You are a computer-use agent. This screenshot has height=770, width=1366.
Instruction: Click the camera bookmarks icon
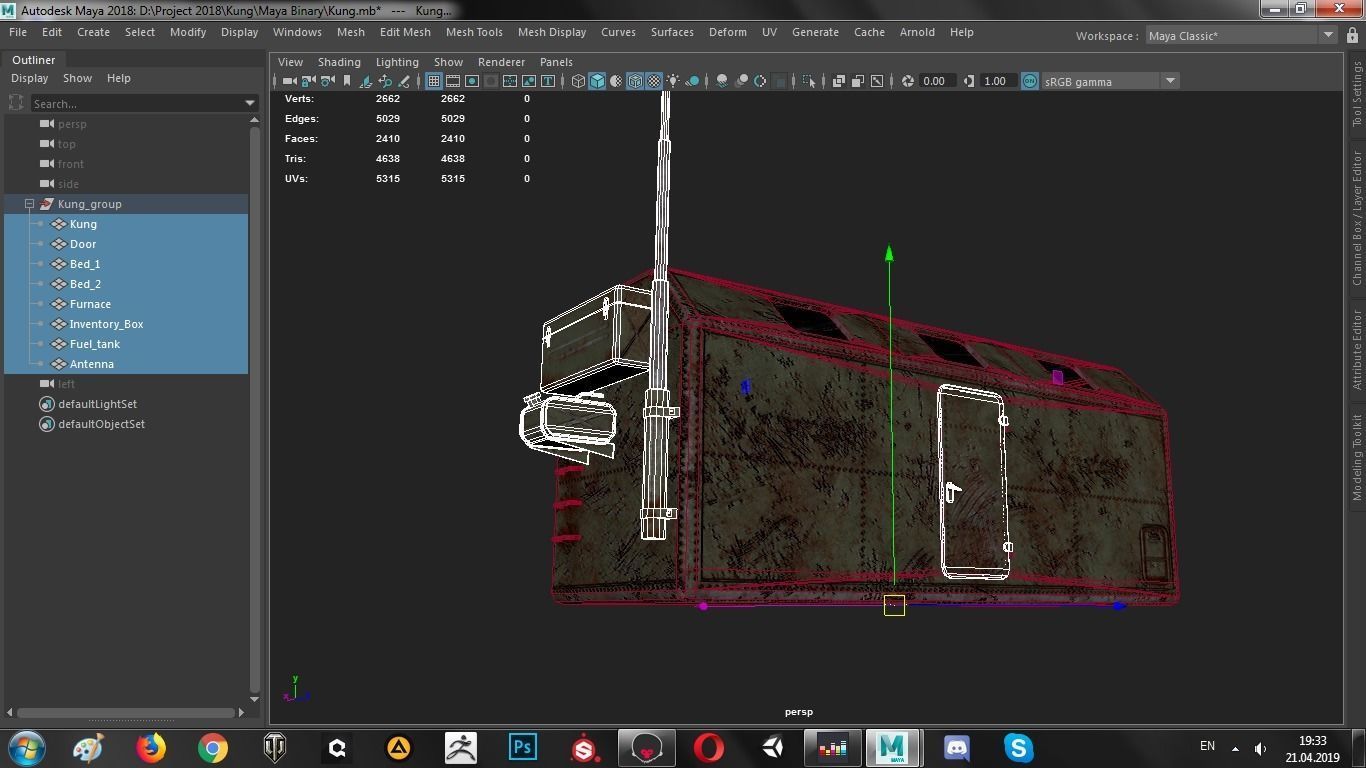pos(347,81)
